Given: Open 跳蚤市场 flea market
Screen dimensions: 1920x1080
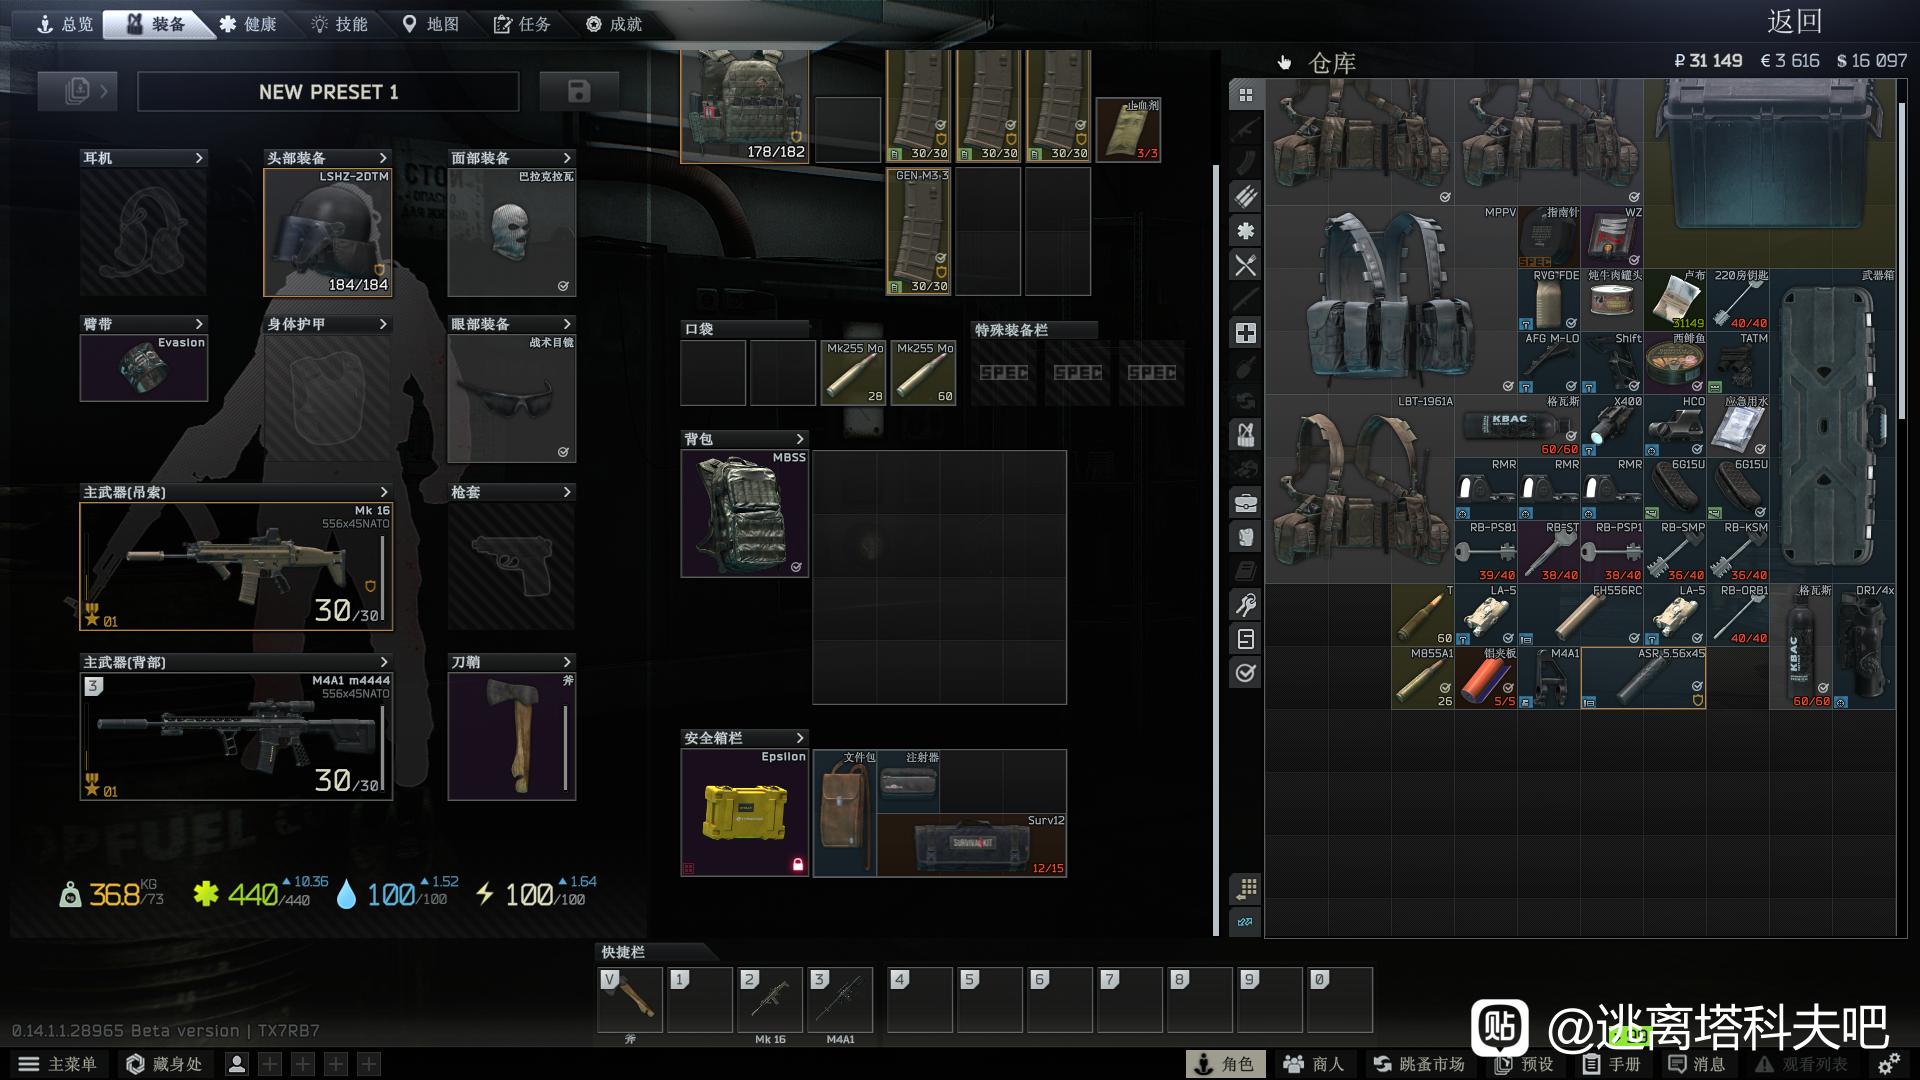Looking at the screenshot, I should click(x=1419, y=1064).
